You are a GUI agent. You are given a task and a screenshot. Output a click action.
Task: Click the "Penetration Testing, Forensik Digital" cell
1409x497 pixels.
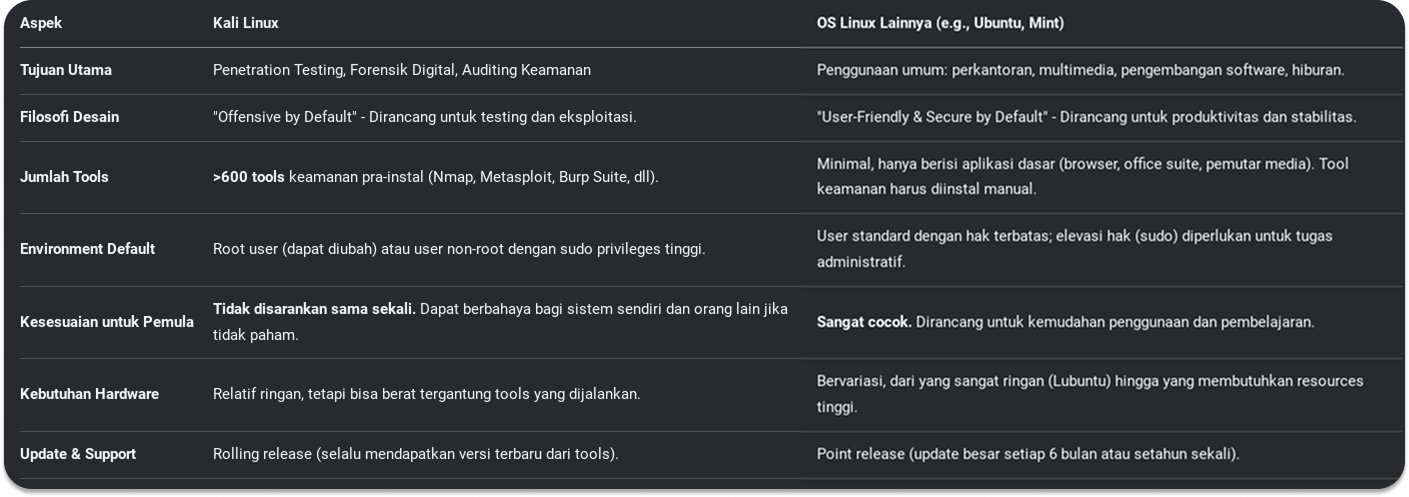click(x=401, y=70)
